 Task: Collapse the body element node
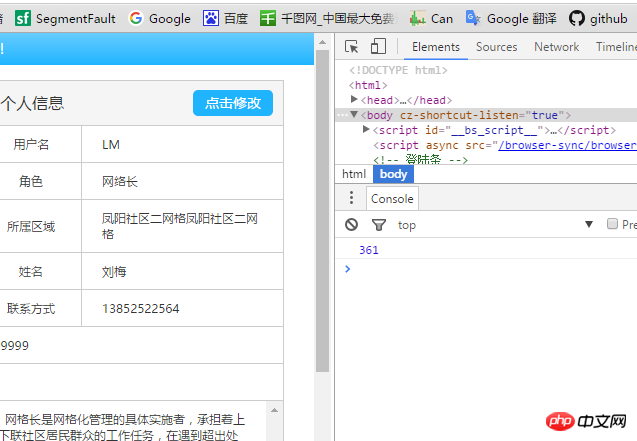click(354, 115)
